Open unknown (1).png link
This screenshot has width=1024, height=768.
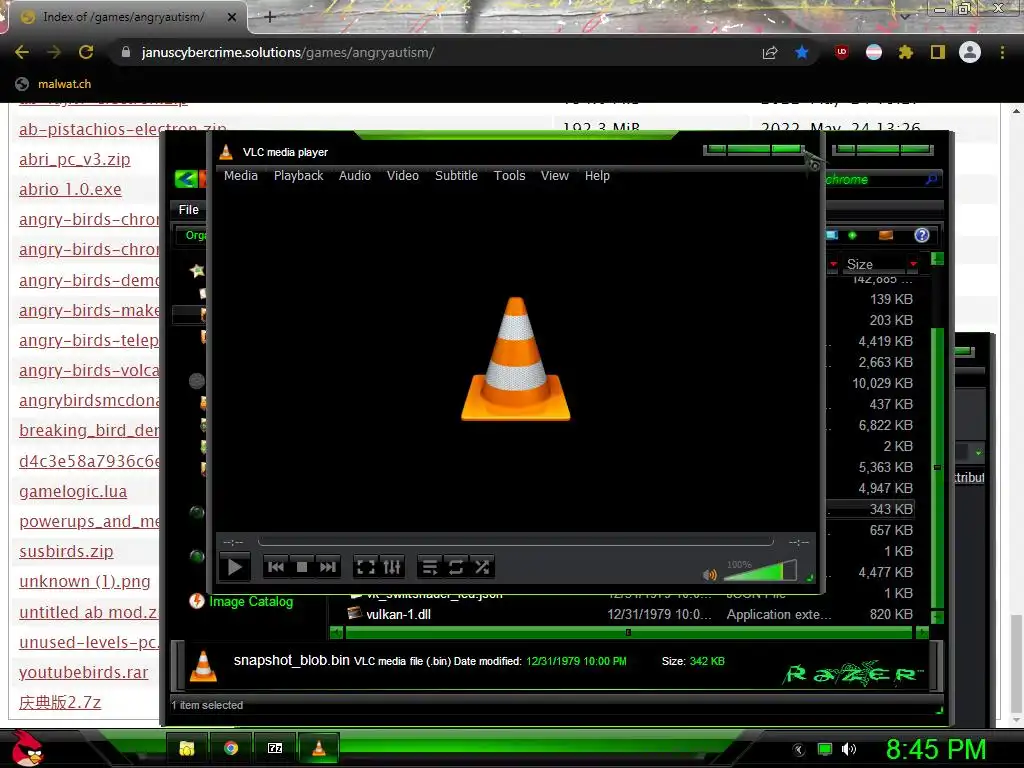[x=85, y=581]
